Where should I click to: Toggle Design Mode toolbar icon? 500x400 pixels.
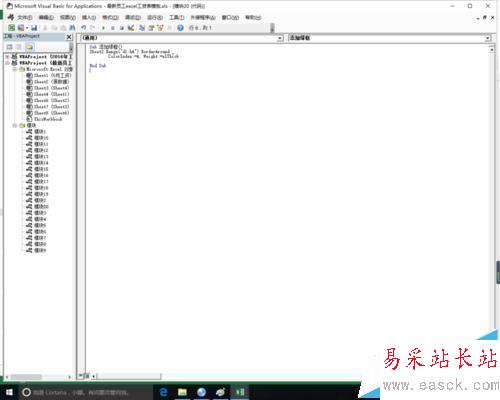point(131,28)
